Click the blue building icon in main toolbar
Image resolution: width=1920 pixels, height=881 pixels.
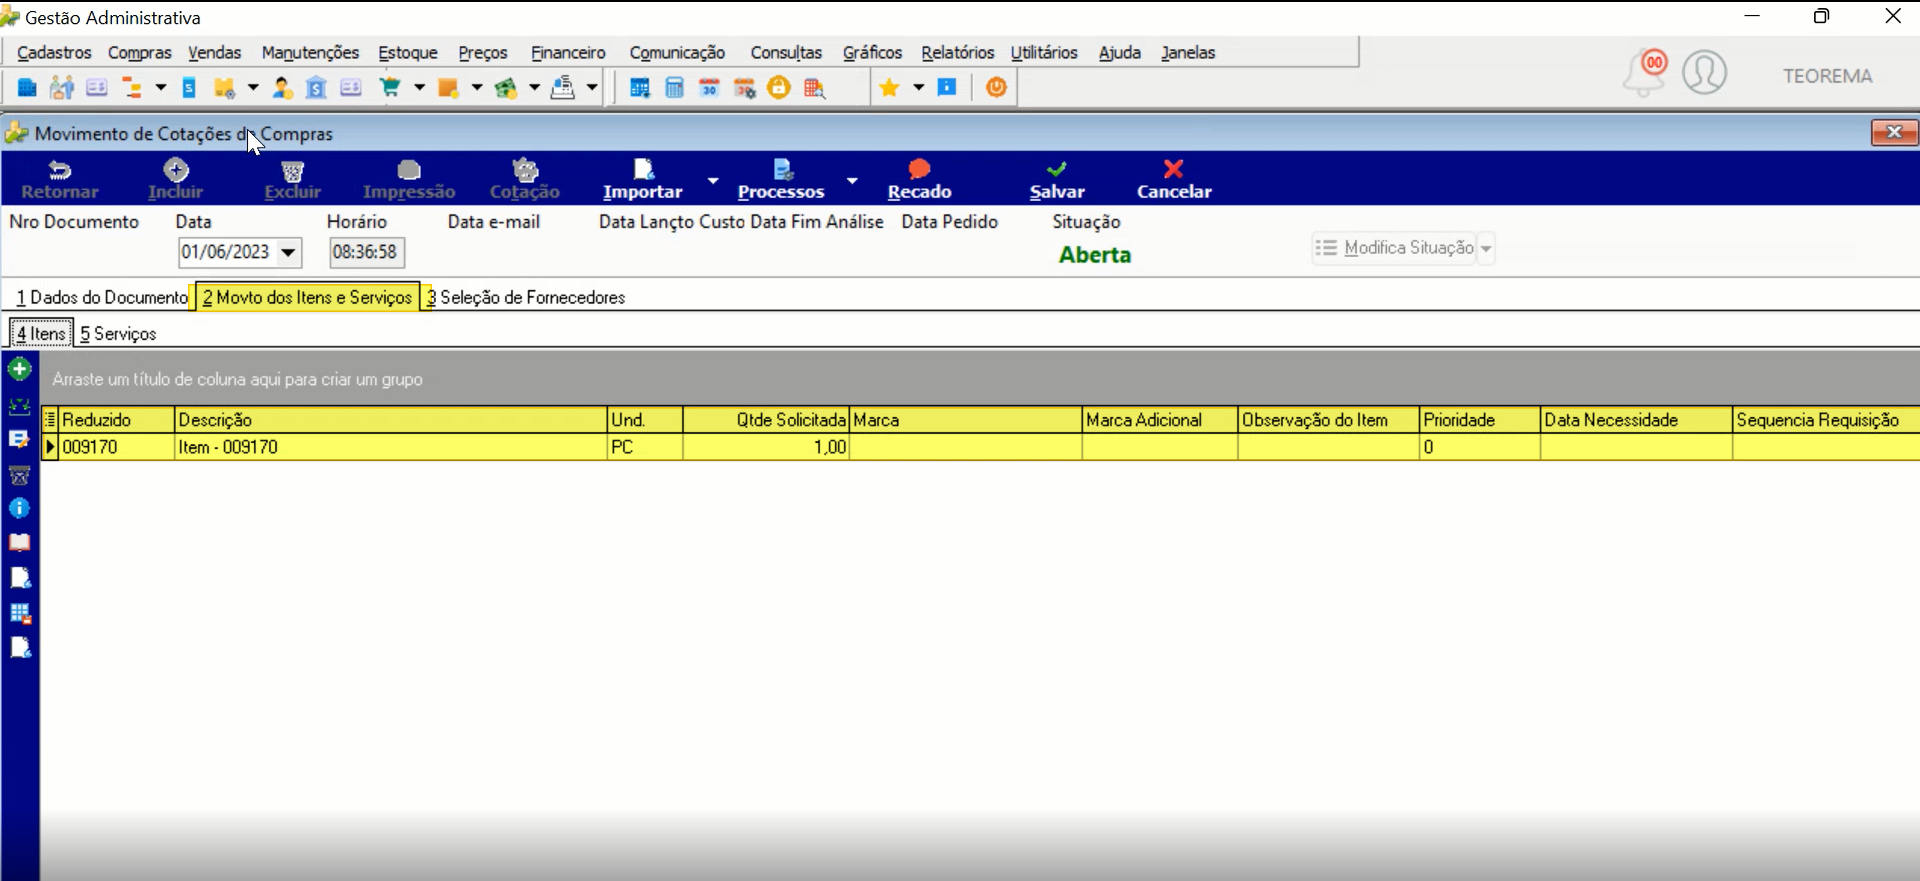tap(27, 88)
